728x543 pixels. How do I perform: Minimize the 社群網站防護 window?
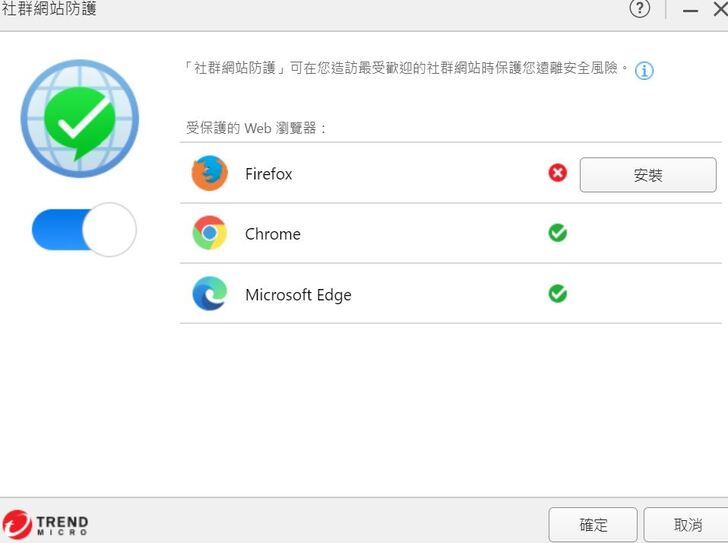[690, 9]
